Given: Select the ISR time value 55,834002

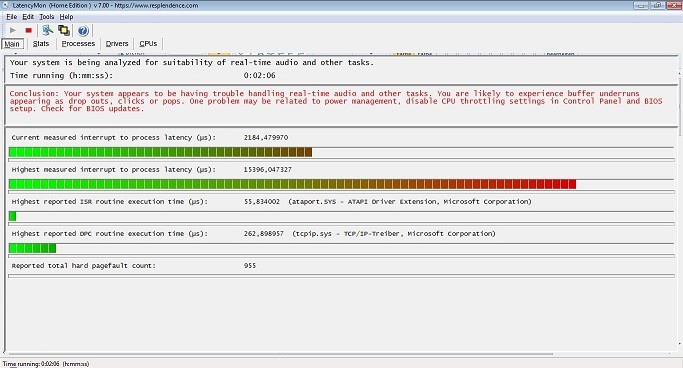Looking at the screenshot, I should pos(262,202).
